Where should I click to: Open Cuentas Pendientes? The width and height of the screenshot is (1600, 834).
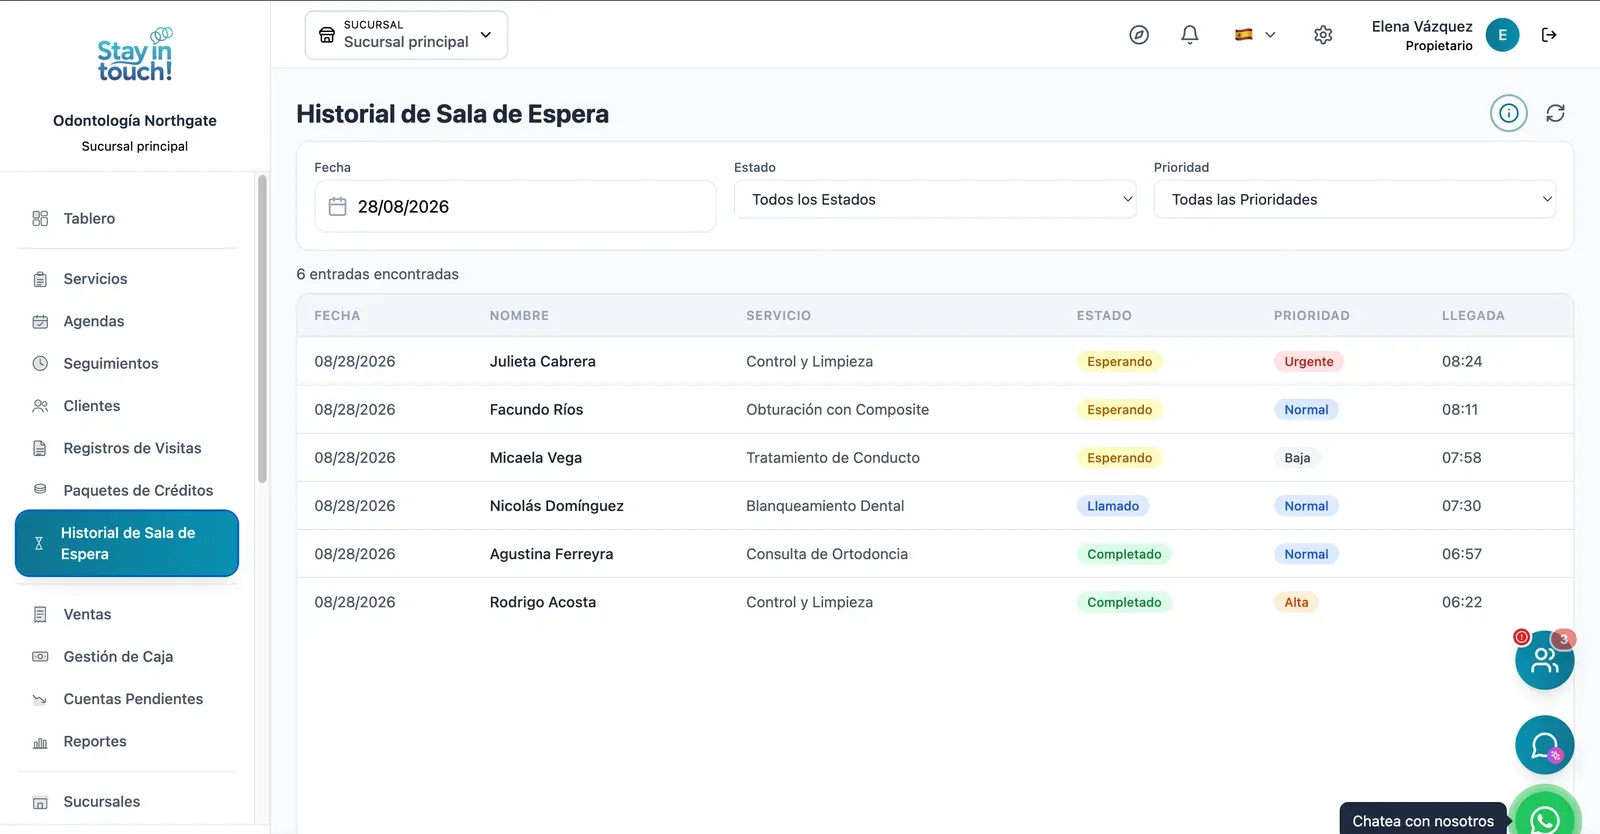(x=133, y=699)
